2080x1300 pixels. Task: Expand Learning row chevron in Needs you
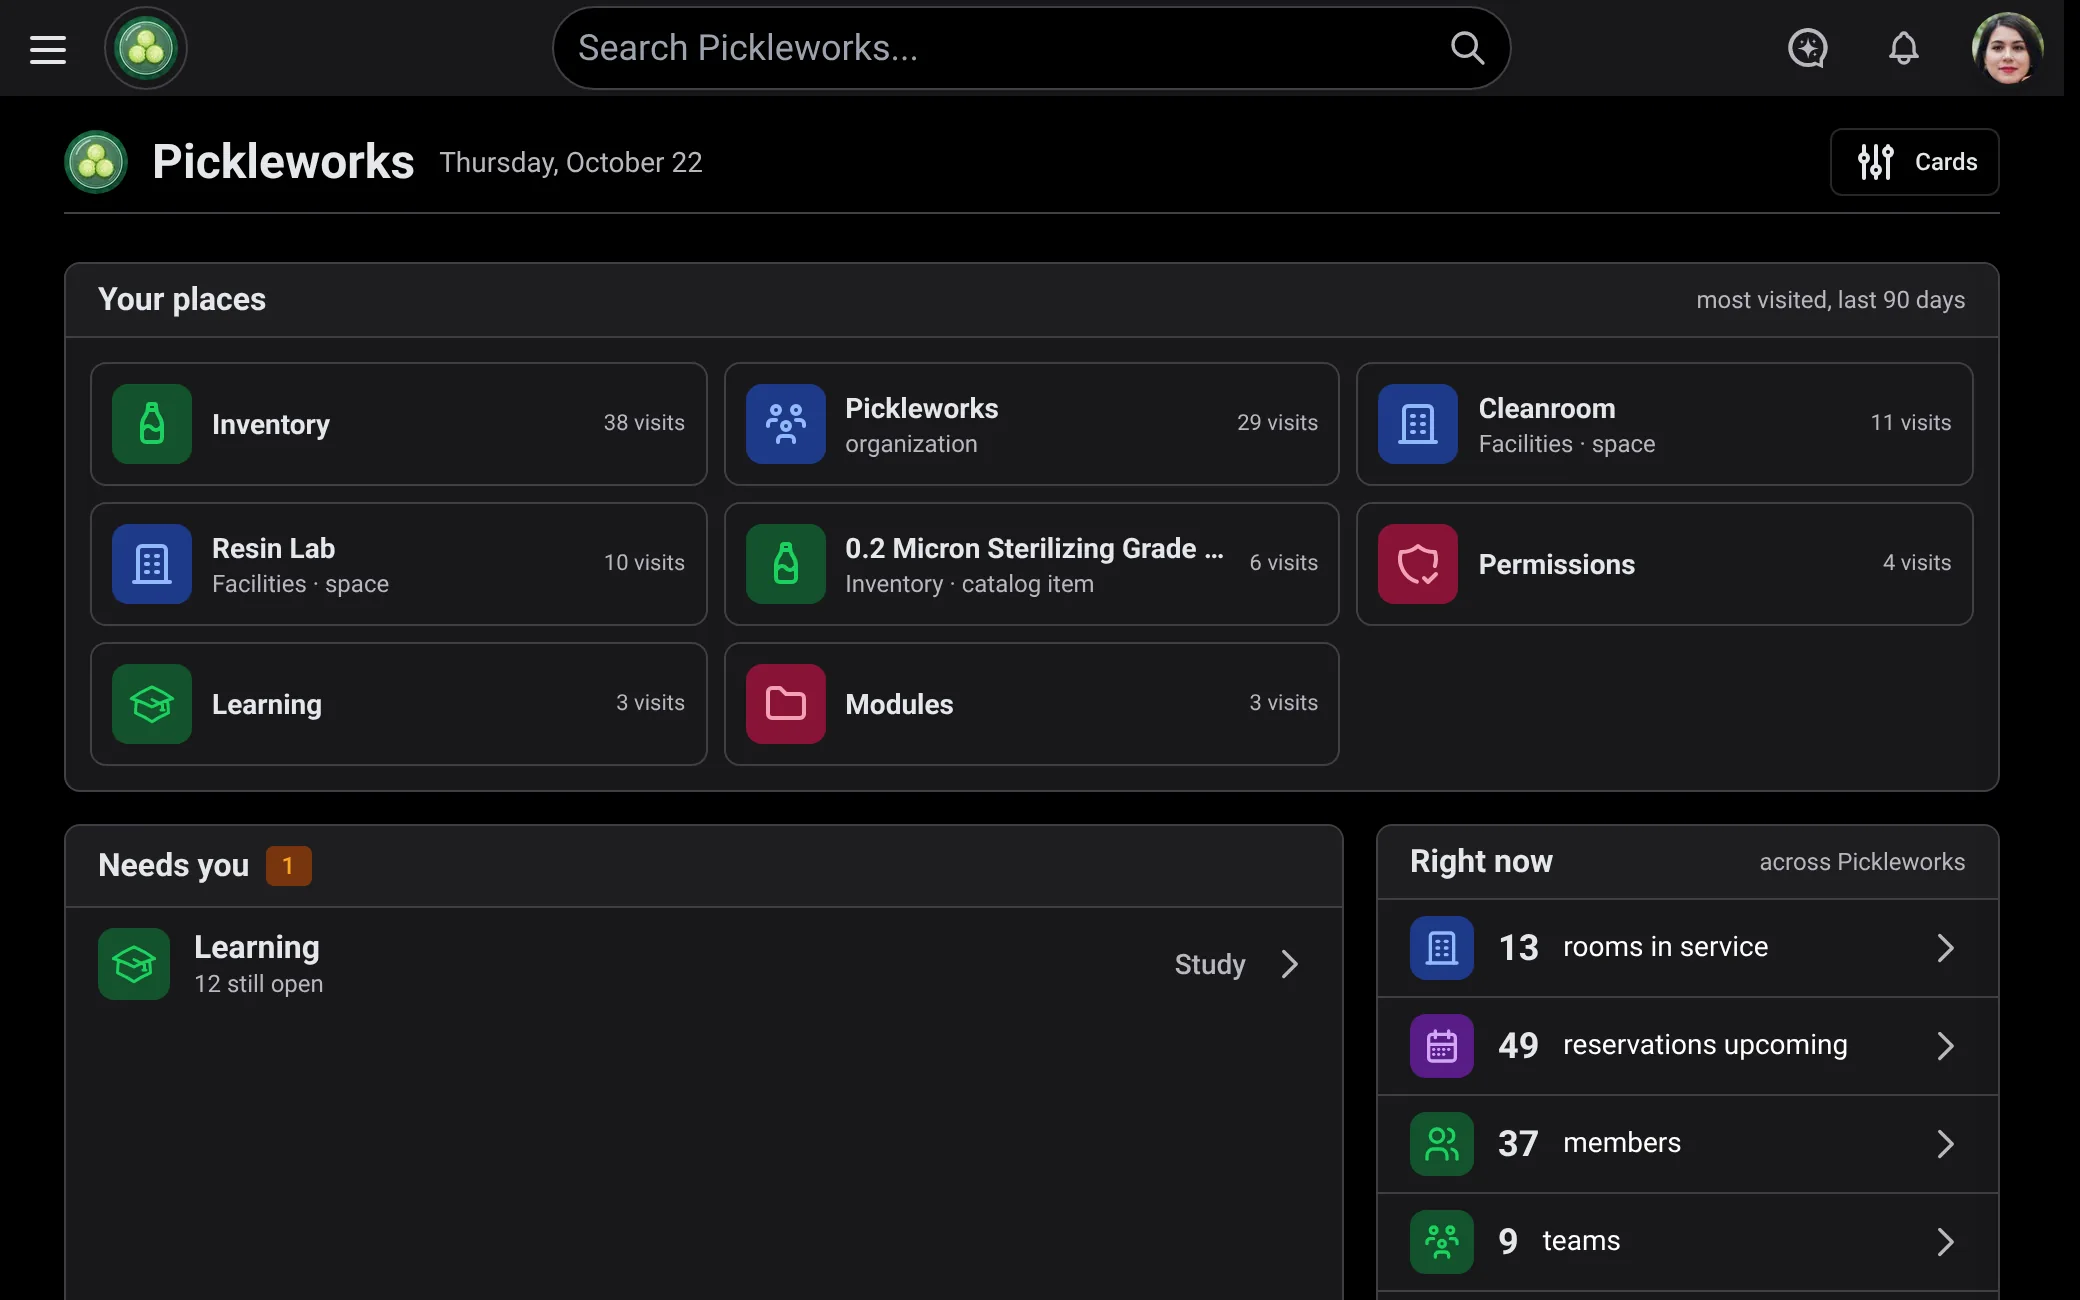[1290, 964]
